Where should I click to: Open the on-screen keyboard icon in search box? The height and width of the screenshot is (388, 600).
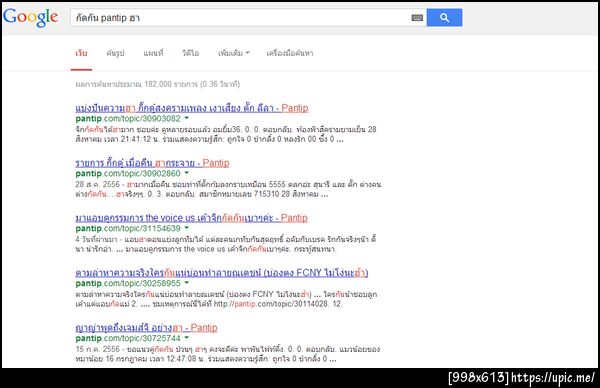pyautogui.click(x=417, y=18)
